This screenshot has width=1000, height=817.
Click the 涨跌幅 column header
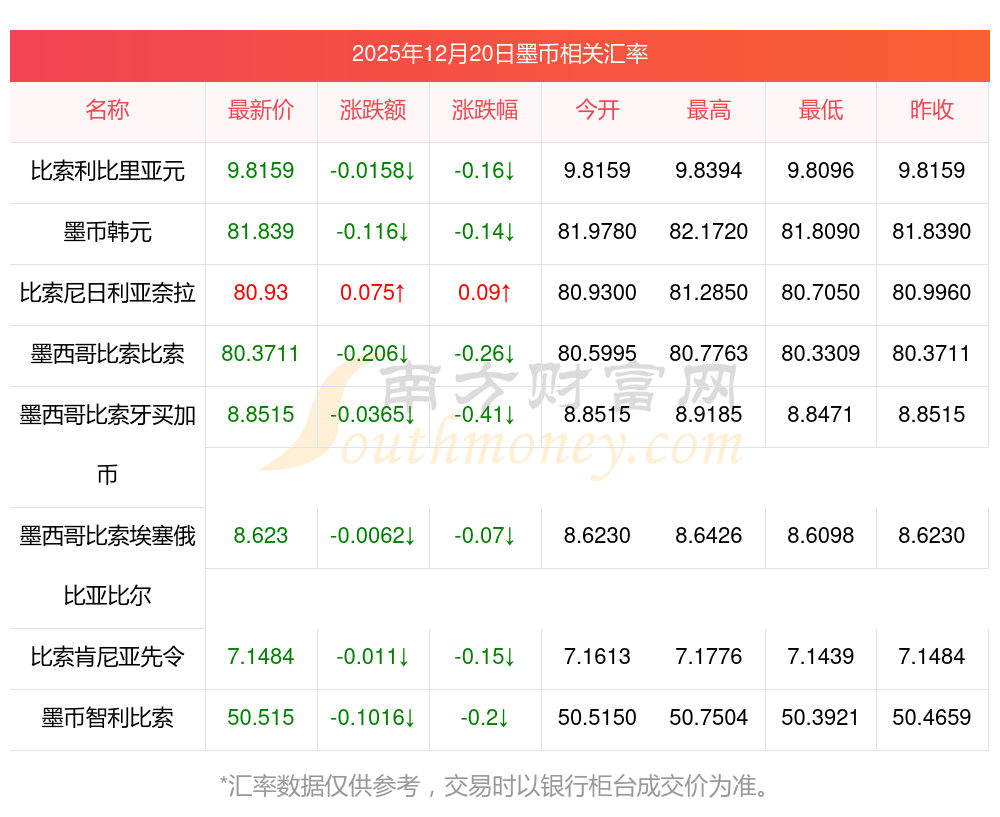coord(485,110)
